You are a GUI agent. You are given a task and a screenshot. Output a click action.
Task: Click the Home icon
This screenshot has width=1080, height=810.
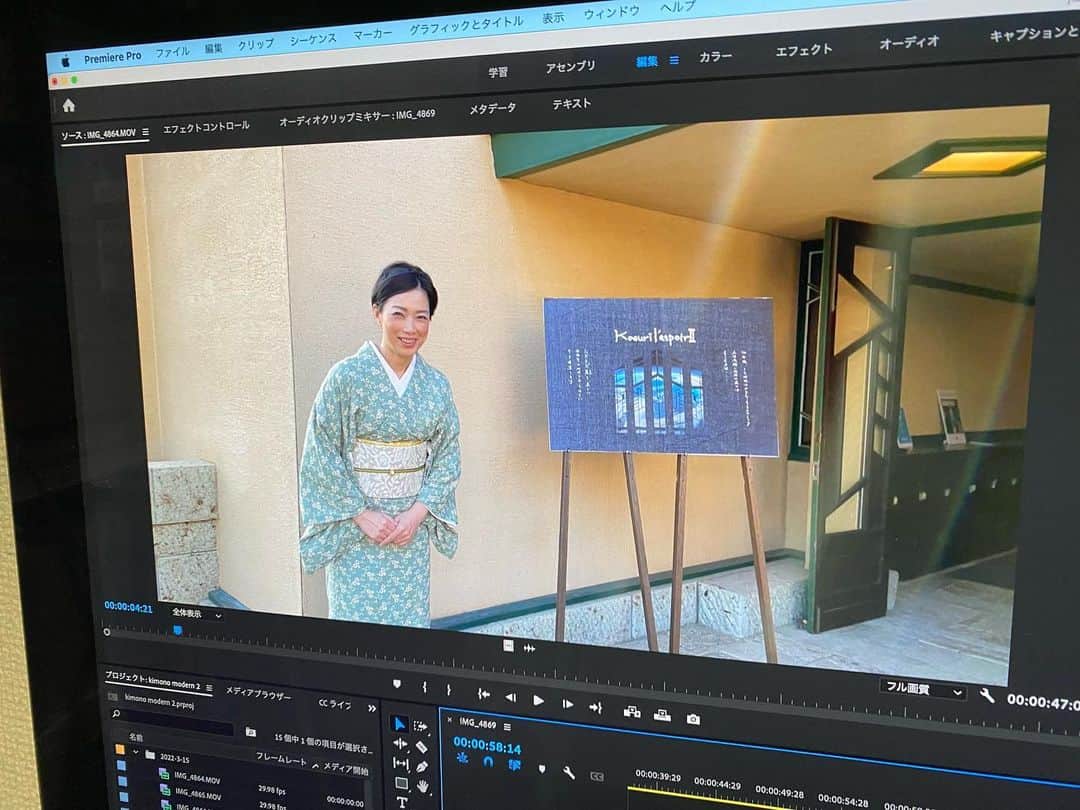69,105
